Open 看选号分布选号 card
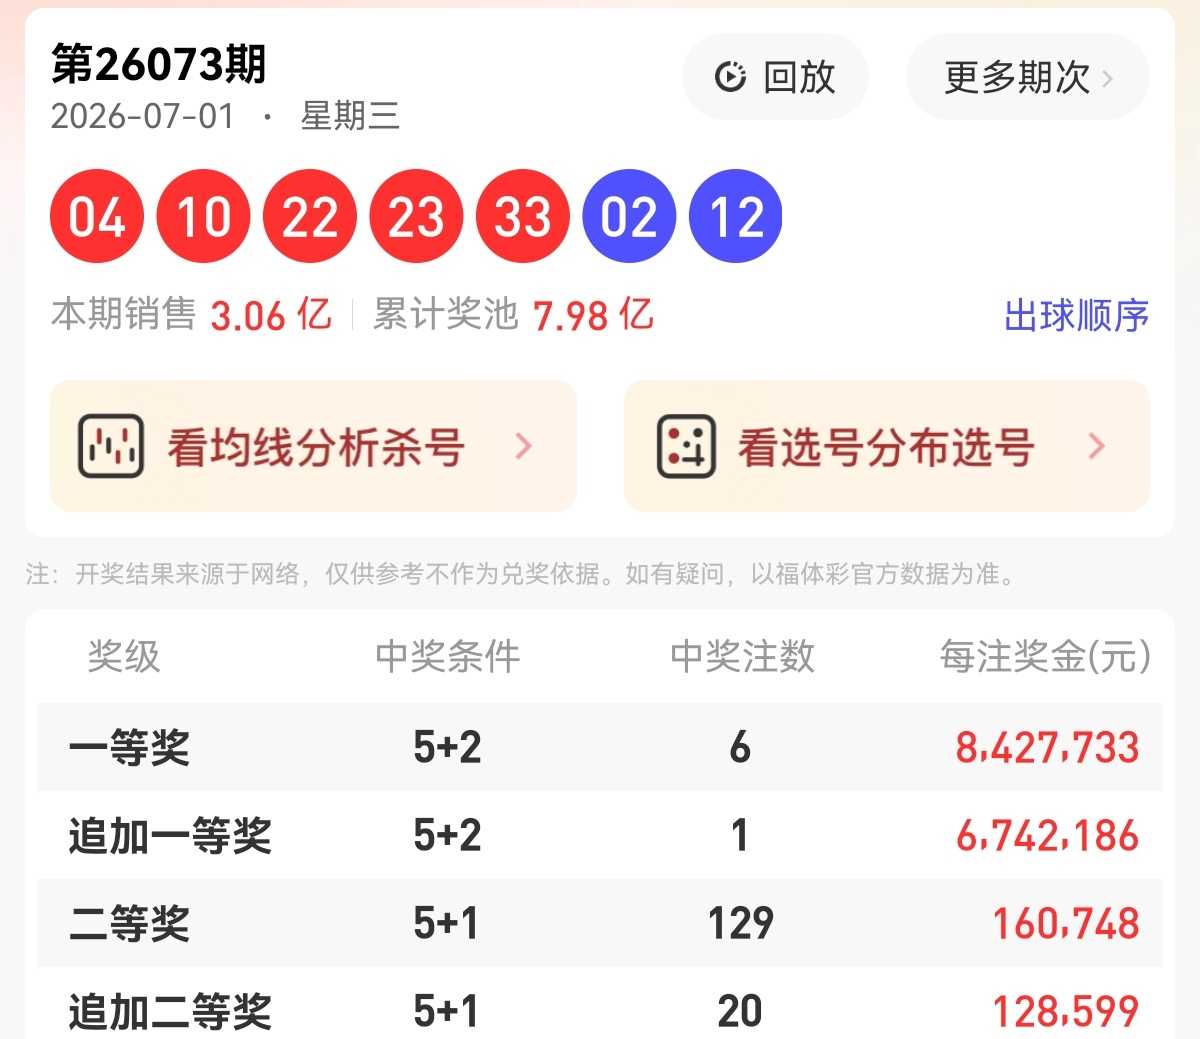The image size is (1200, 1039). click(887, 446)
